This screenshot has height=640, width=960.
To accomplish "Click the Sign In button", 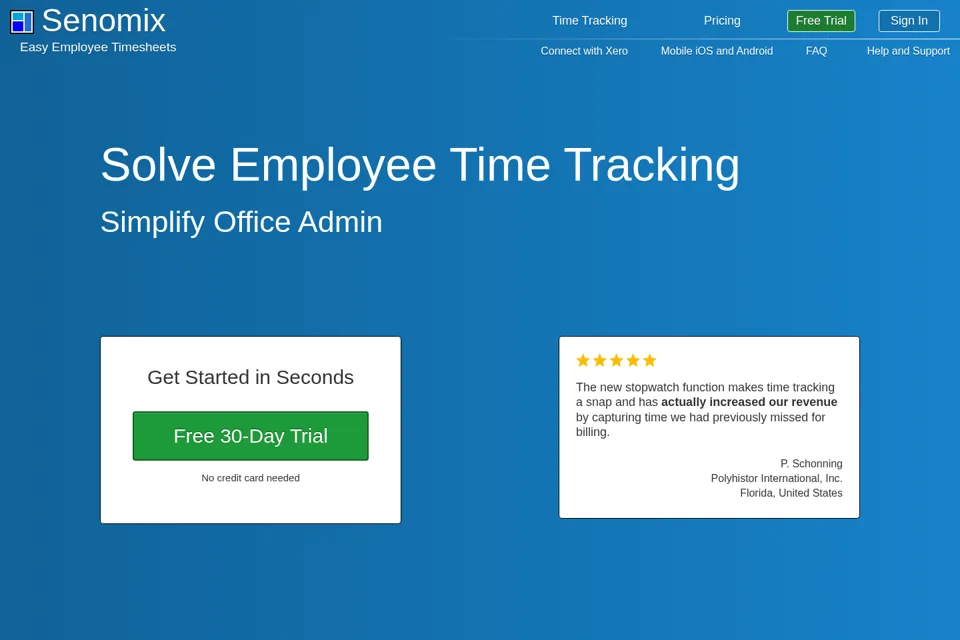I will click(x=909, y=21).
